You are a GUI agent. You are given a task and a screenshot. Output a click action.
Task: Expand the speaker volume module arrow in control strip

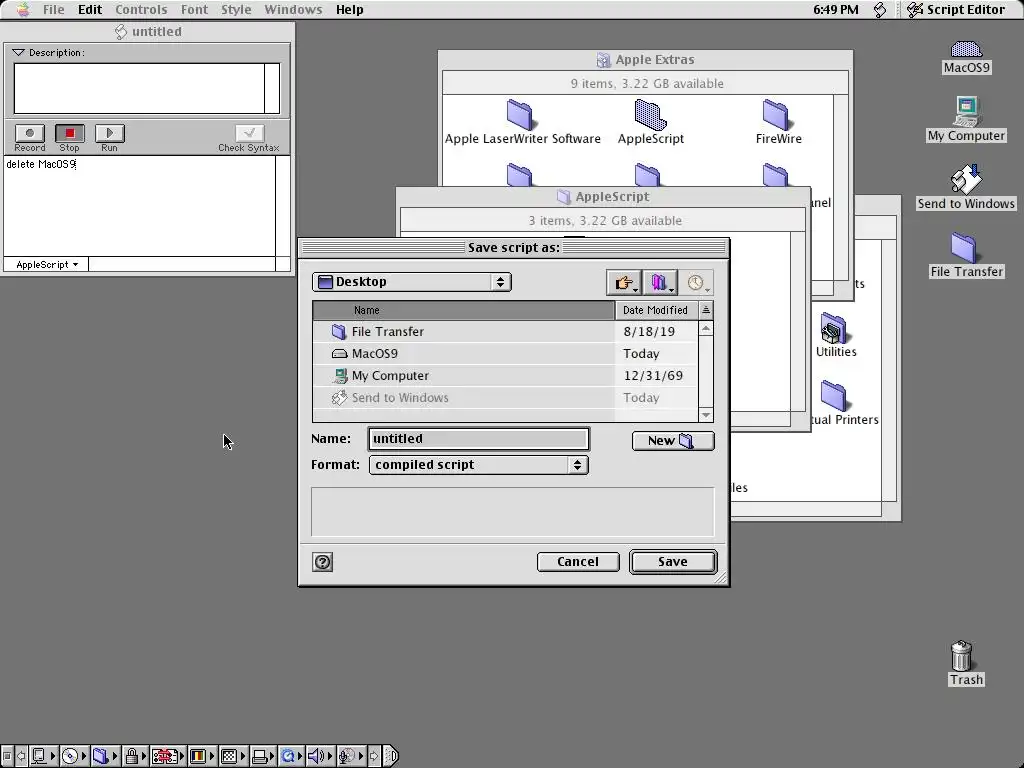330,756
